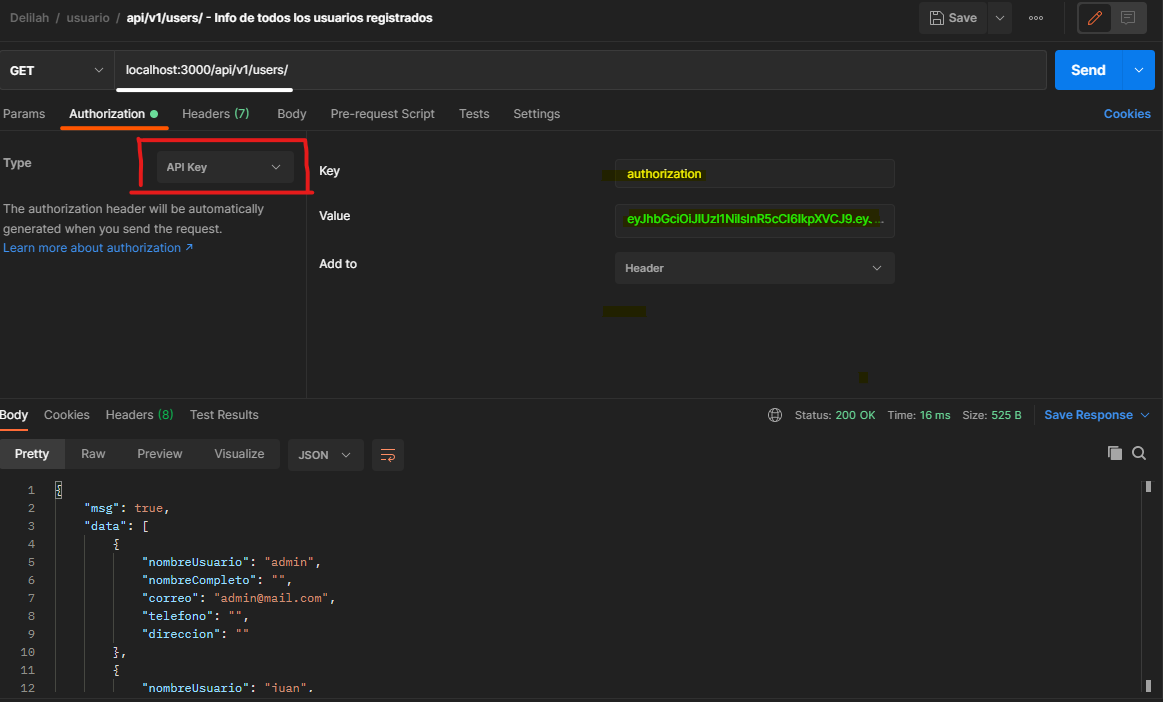Viewport: 1163px width, 702px height.
Task: Click the "admin@mail.com" value
Action: (271, 598)
